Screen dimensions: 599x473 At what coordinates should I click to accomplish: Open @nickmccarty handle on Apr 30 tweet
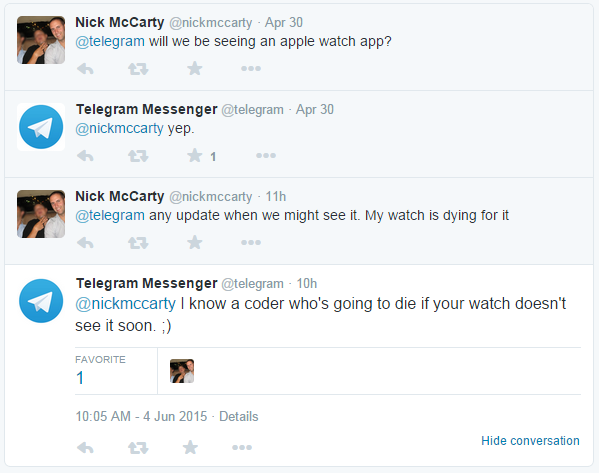[210, 23]
